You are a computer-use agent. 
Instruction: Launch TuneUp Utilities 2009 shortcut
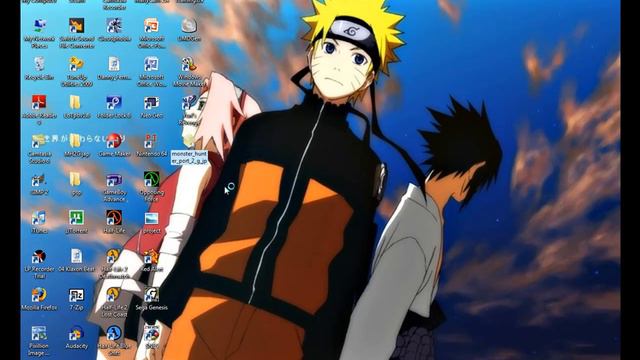pos(76,72)
